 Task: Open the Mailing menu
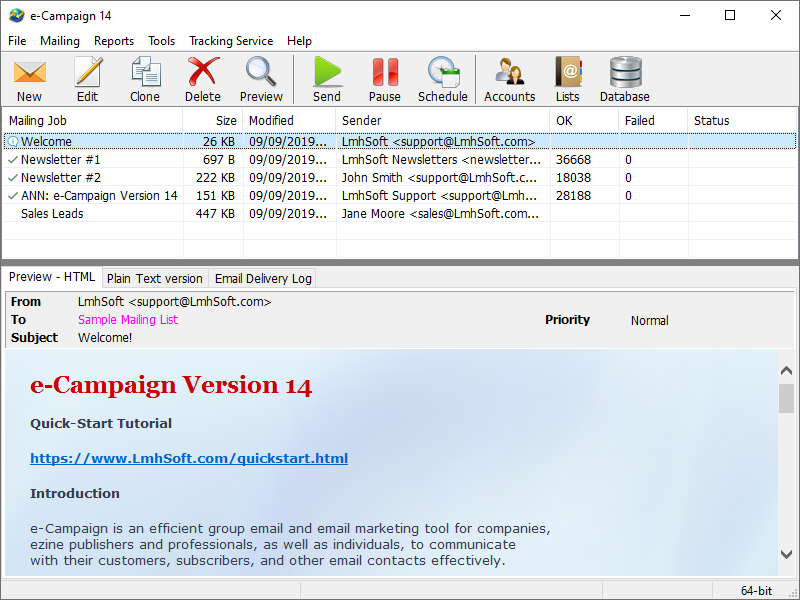60,41
